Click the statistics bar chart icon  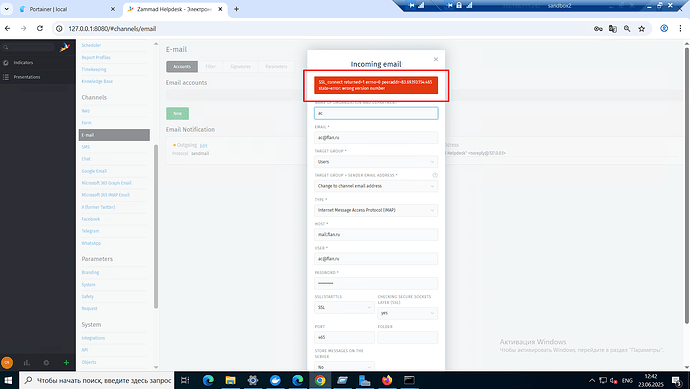[26, 363]
